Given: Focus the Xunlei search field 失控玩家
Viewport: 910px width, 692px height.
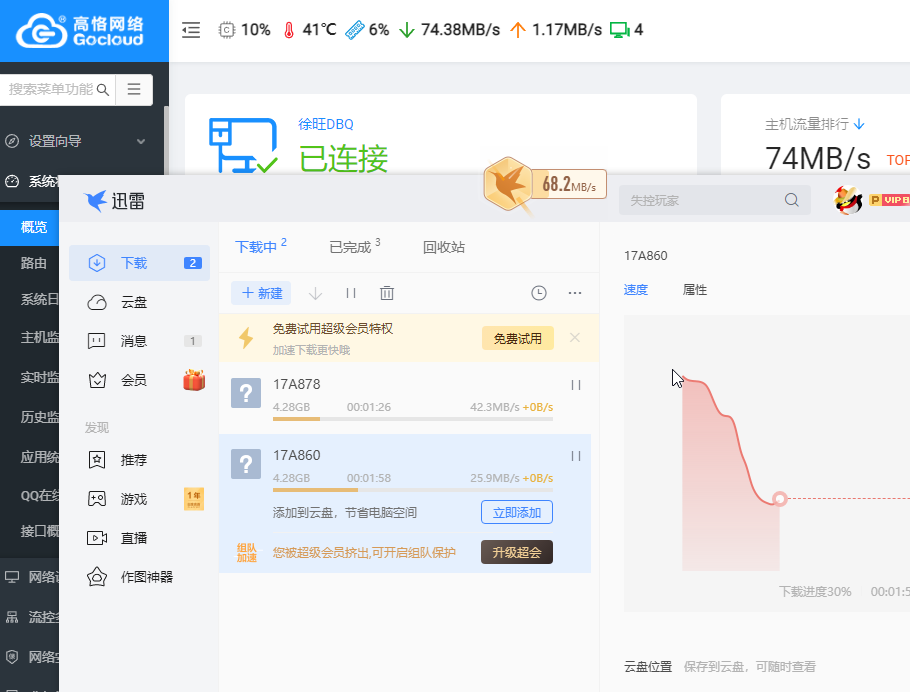Looking at the screenshot, I should point(714,200).
